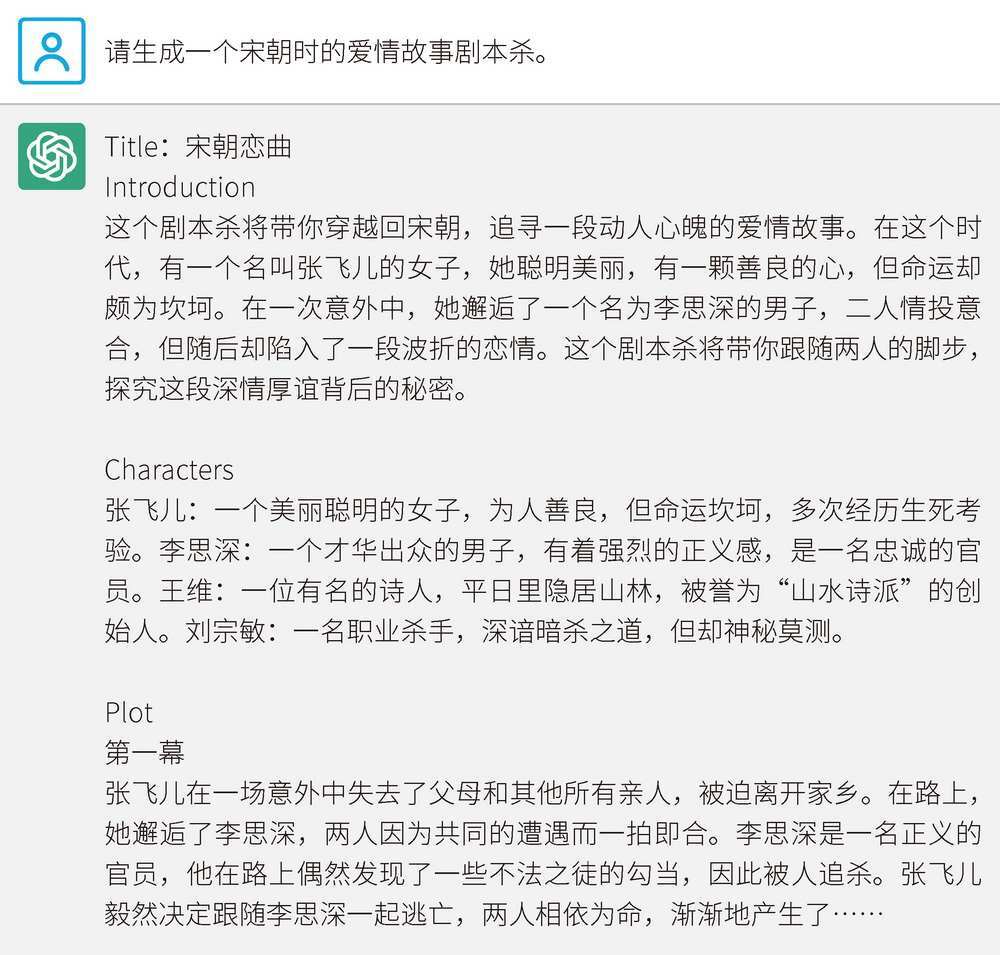
Task: Click the green ChatGPT logo icon
Action: coord(51,157)
